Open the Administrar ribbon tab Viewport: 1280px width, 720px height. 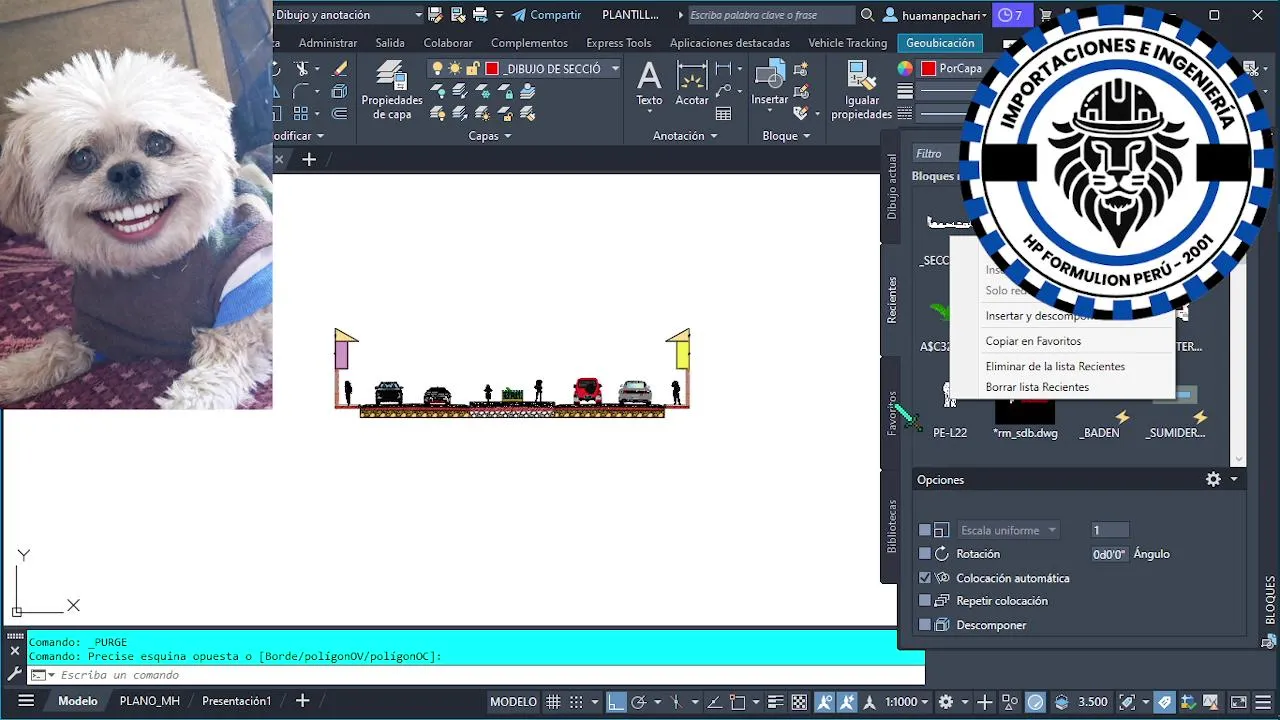pyautogui.click(x=328, y=43)
